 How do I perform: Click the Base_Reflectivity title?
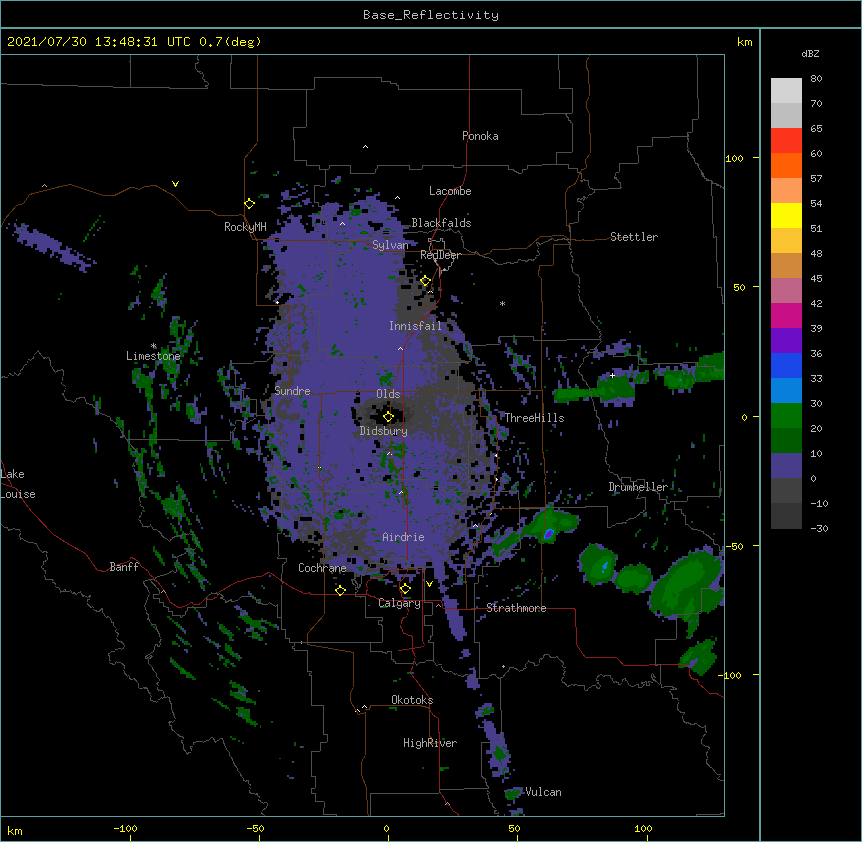pos(431,15)
